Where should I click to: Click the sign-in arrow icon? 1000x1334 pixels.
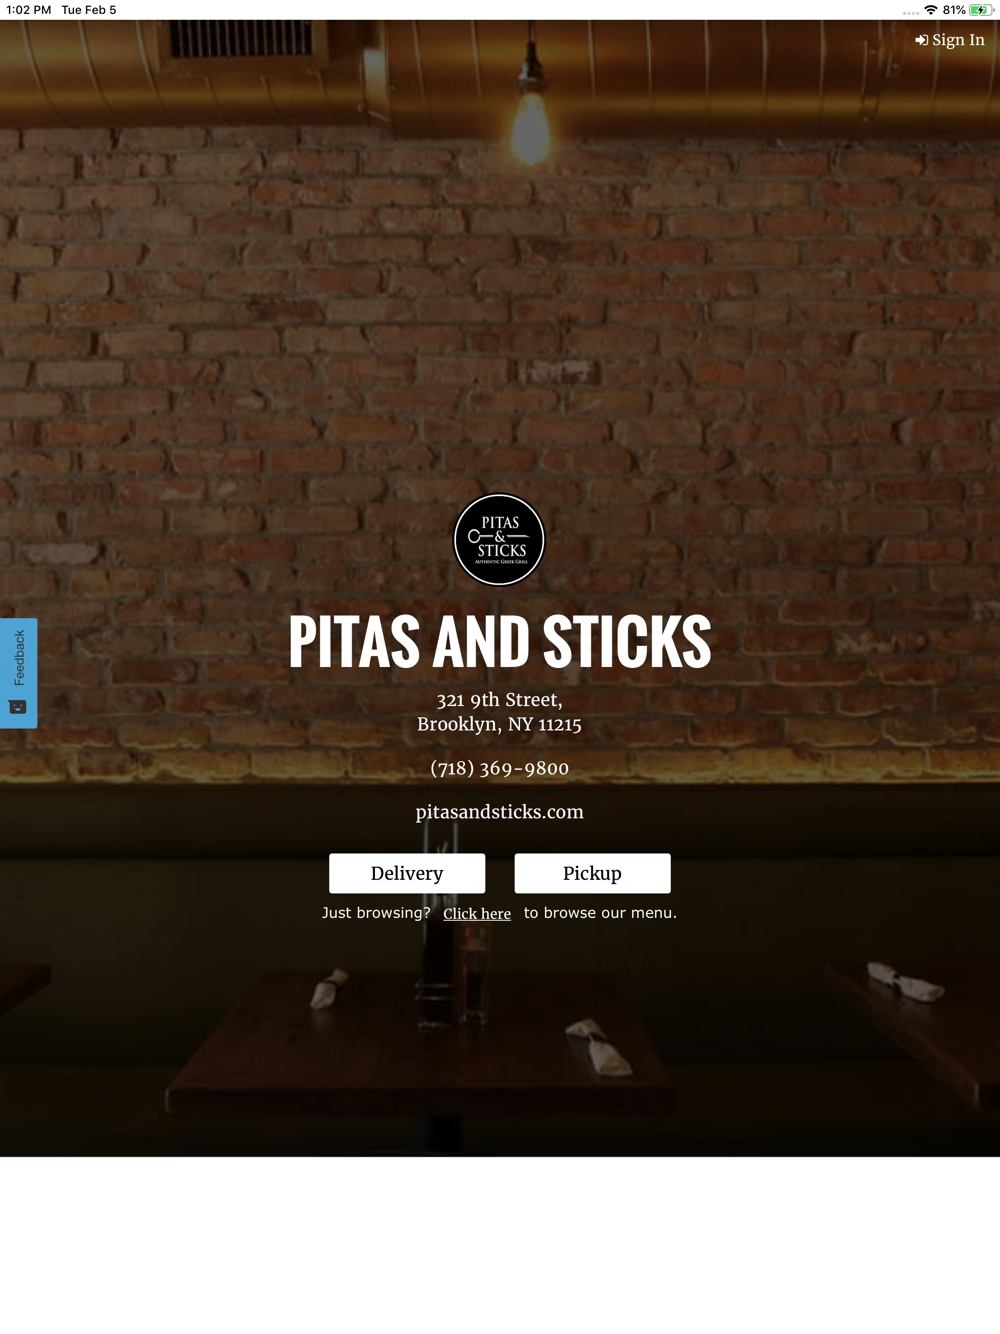pos(921,40)
